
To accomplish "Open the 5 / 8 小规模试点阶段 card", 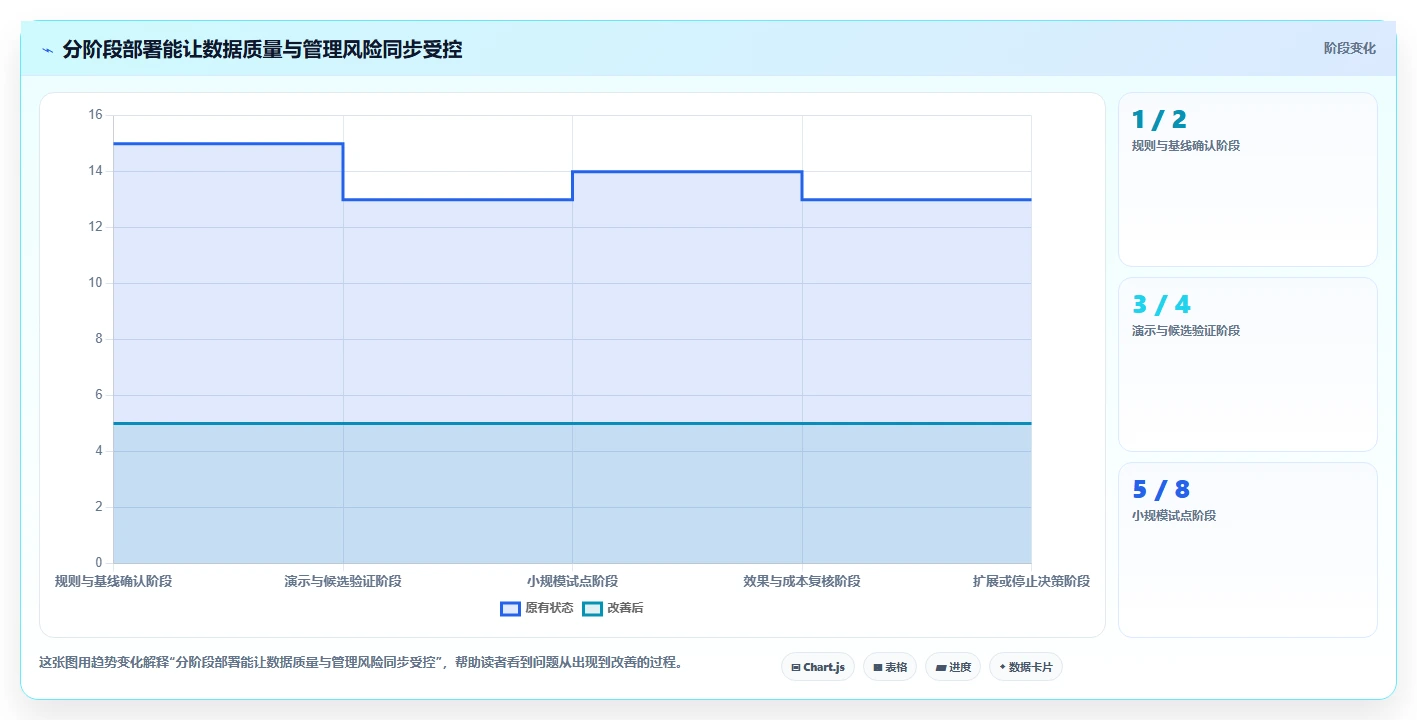I will [x=1248, y=550].
